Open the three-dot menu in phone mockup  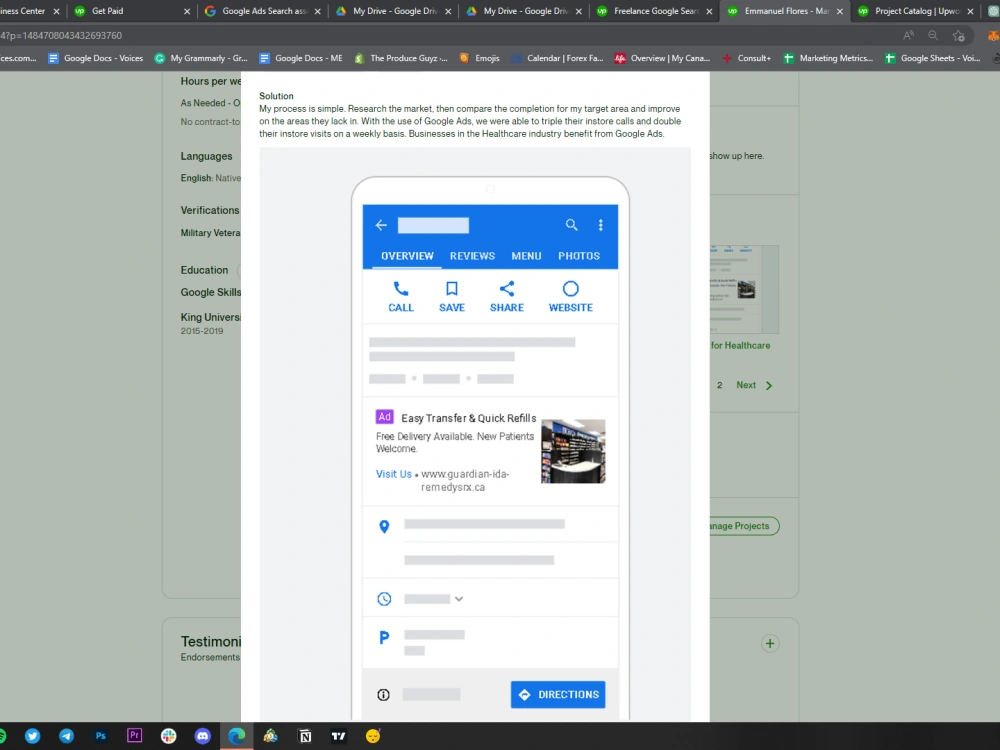pos(600,225)
